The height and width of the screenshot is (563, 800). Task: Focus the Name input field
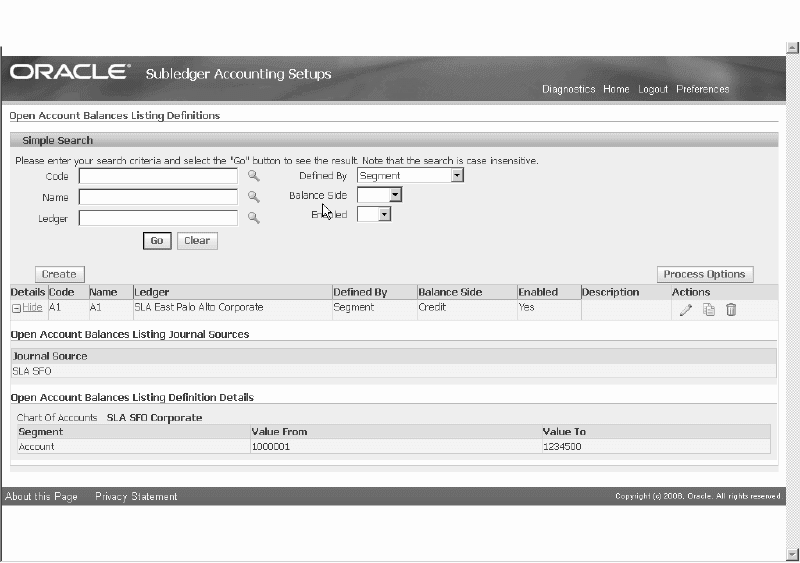[158, 197]
